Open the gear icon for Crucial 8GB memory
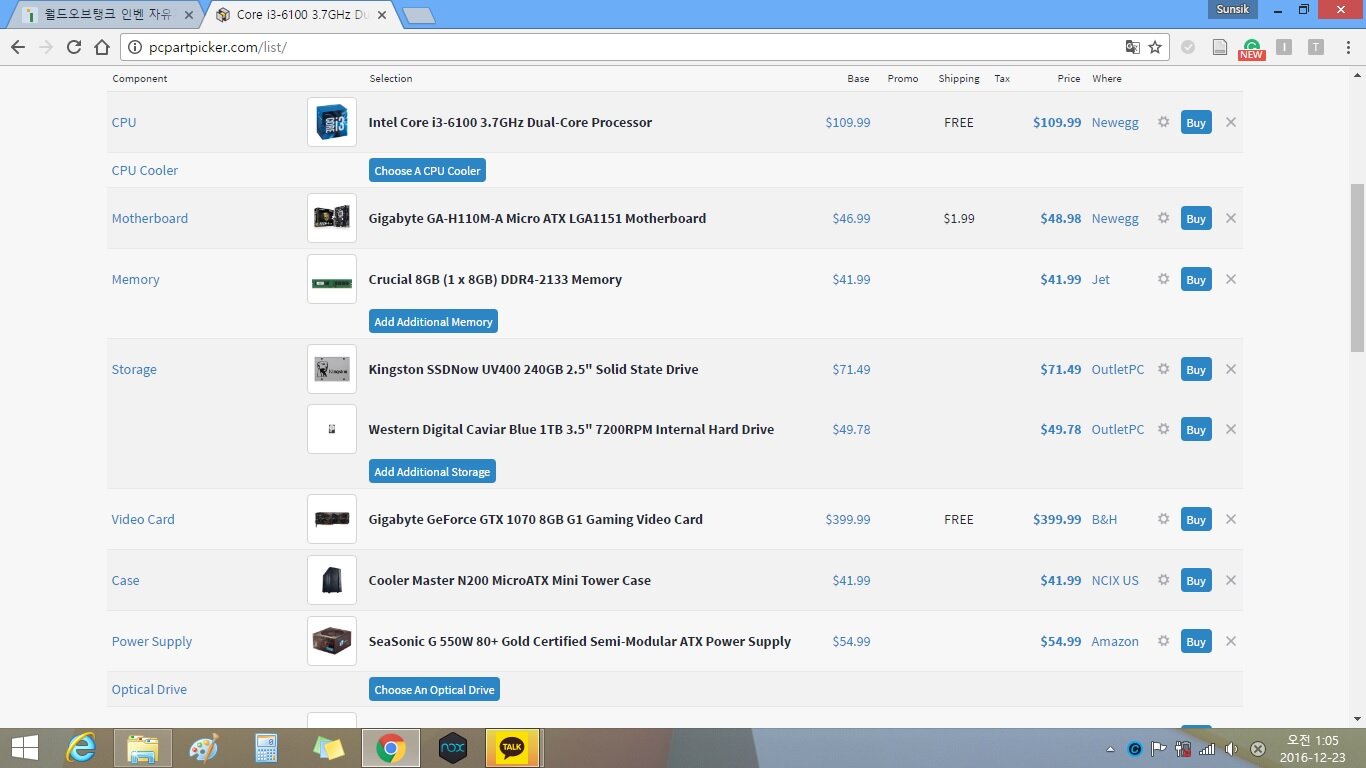Viewport: 1366px width, 768px height. click(x=1163, y=279)
